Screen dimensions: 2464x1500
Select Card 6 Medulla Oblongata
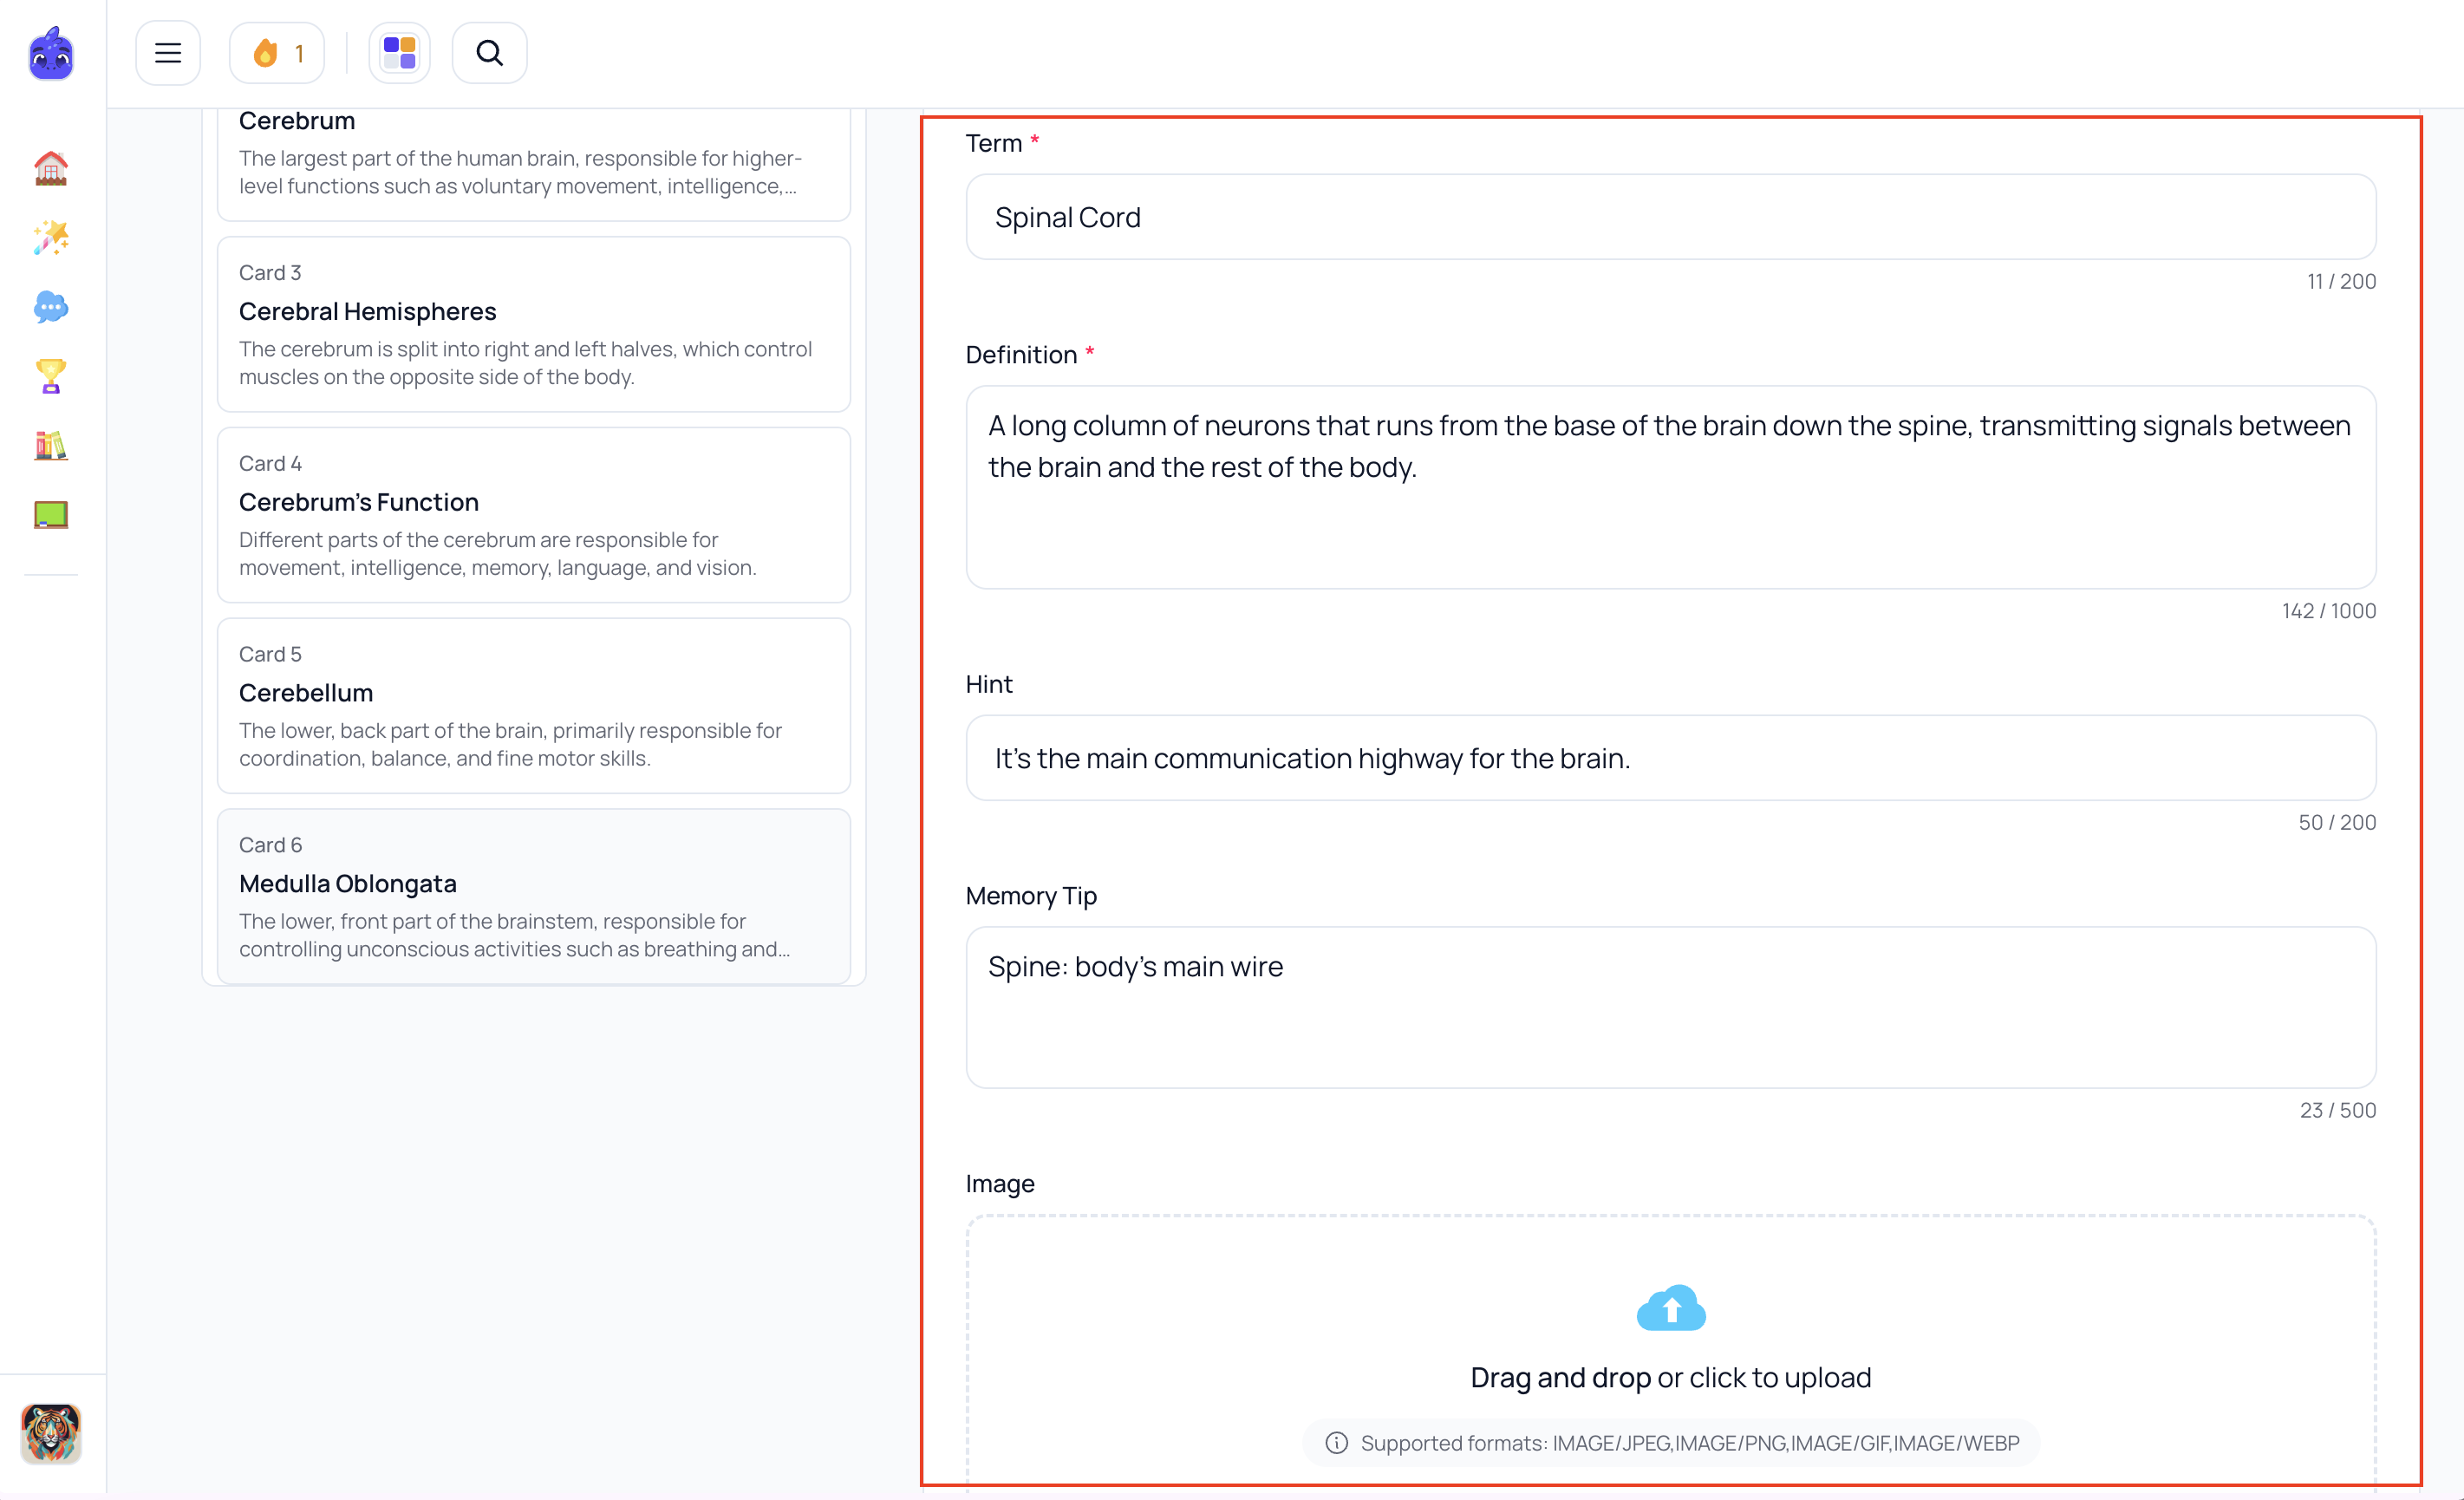(534, 897)
